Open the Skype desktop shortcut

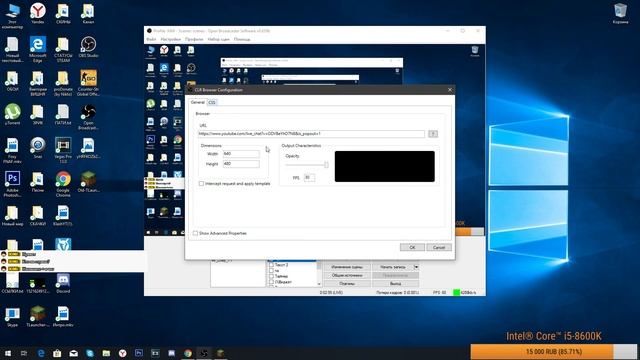pos(12,317)
